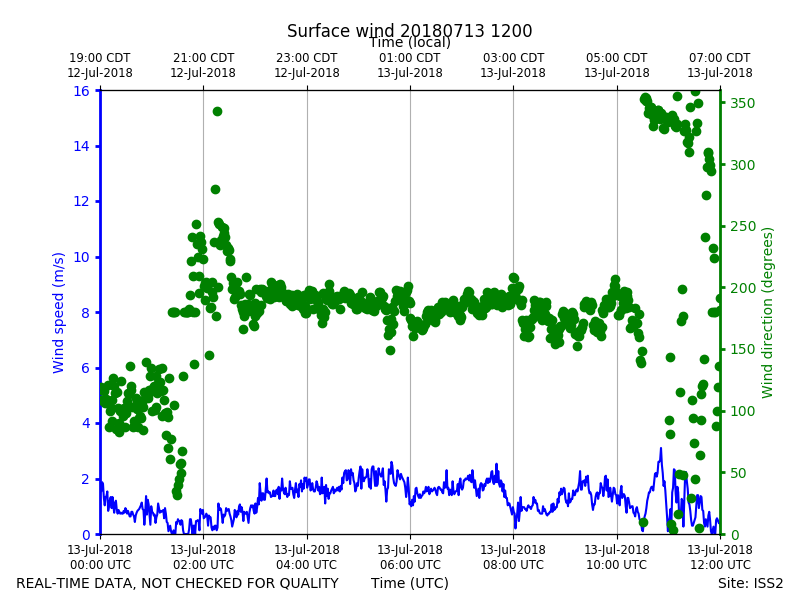800x600 pixels.
Task: Click the blue '14' wind speed tick
Action: point(81,146)
